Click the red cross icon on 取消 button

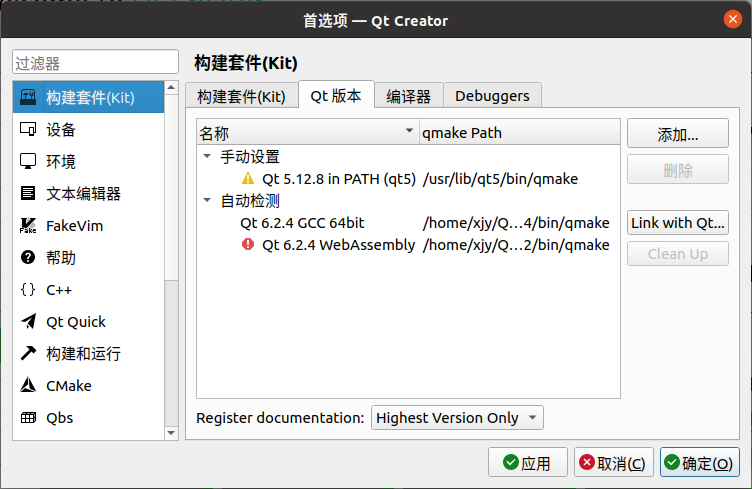587,463
